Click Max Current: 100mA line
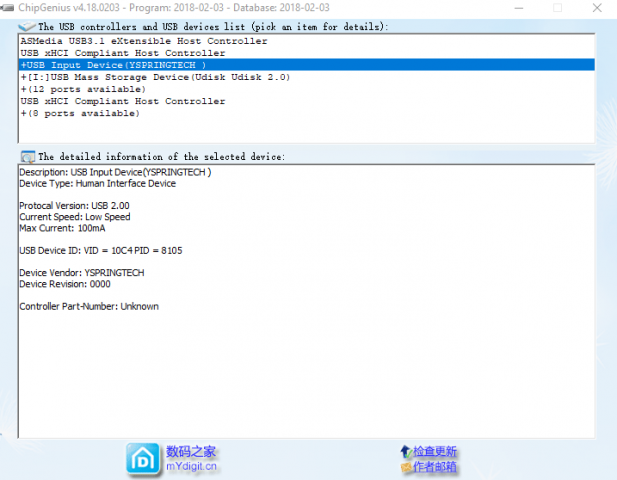Image resolution: width=617 pixels, height=480 pixels. [62, 228]
